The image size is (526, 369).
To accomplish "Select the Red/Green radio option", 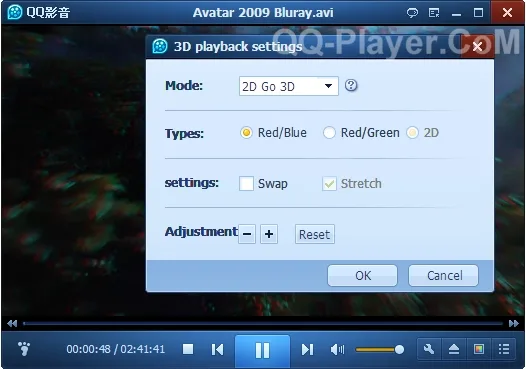I will coord(329,133).
